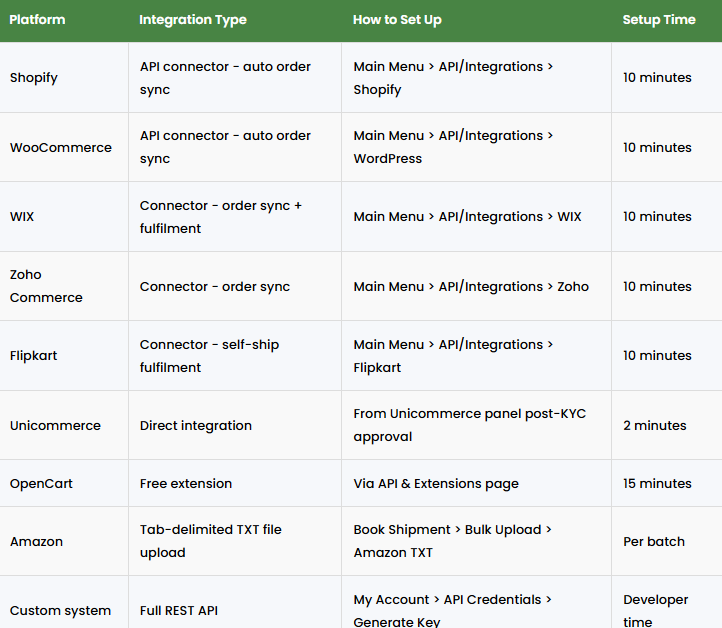Click setup path ending in Shopify
722x628 pixels.
click(x=476, y=77)
